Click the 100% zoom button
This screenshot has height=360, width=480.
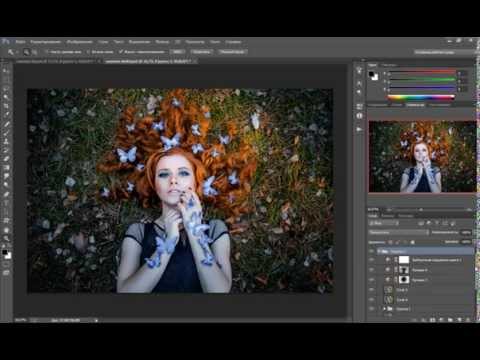click(177, 52)
